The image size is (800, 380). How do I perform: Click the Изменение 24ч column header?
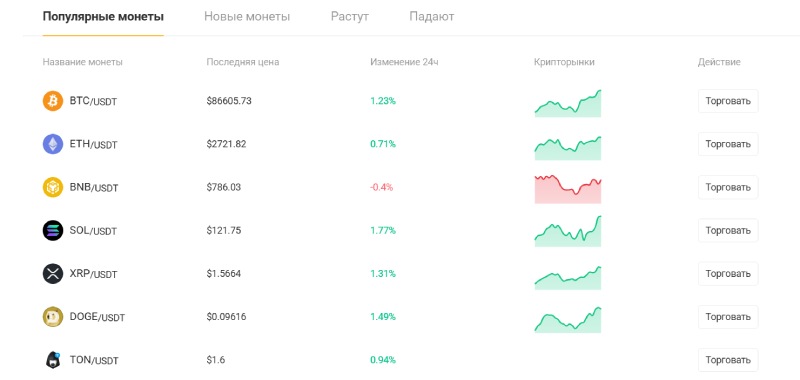405,62
